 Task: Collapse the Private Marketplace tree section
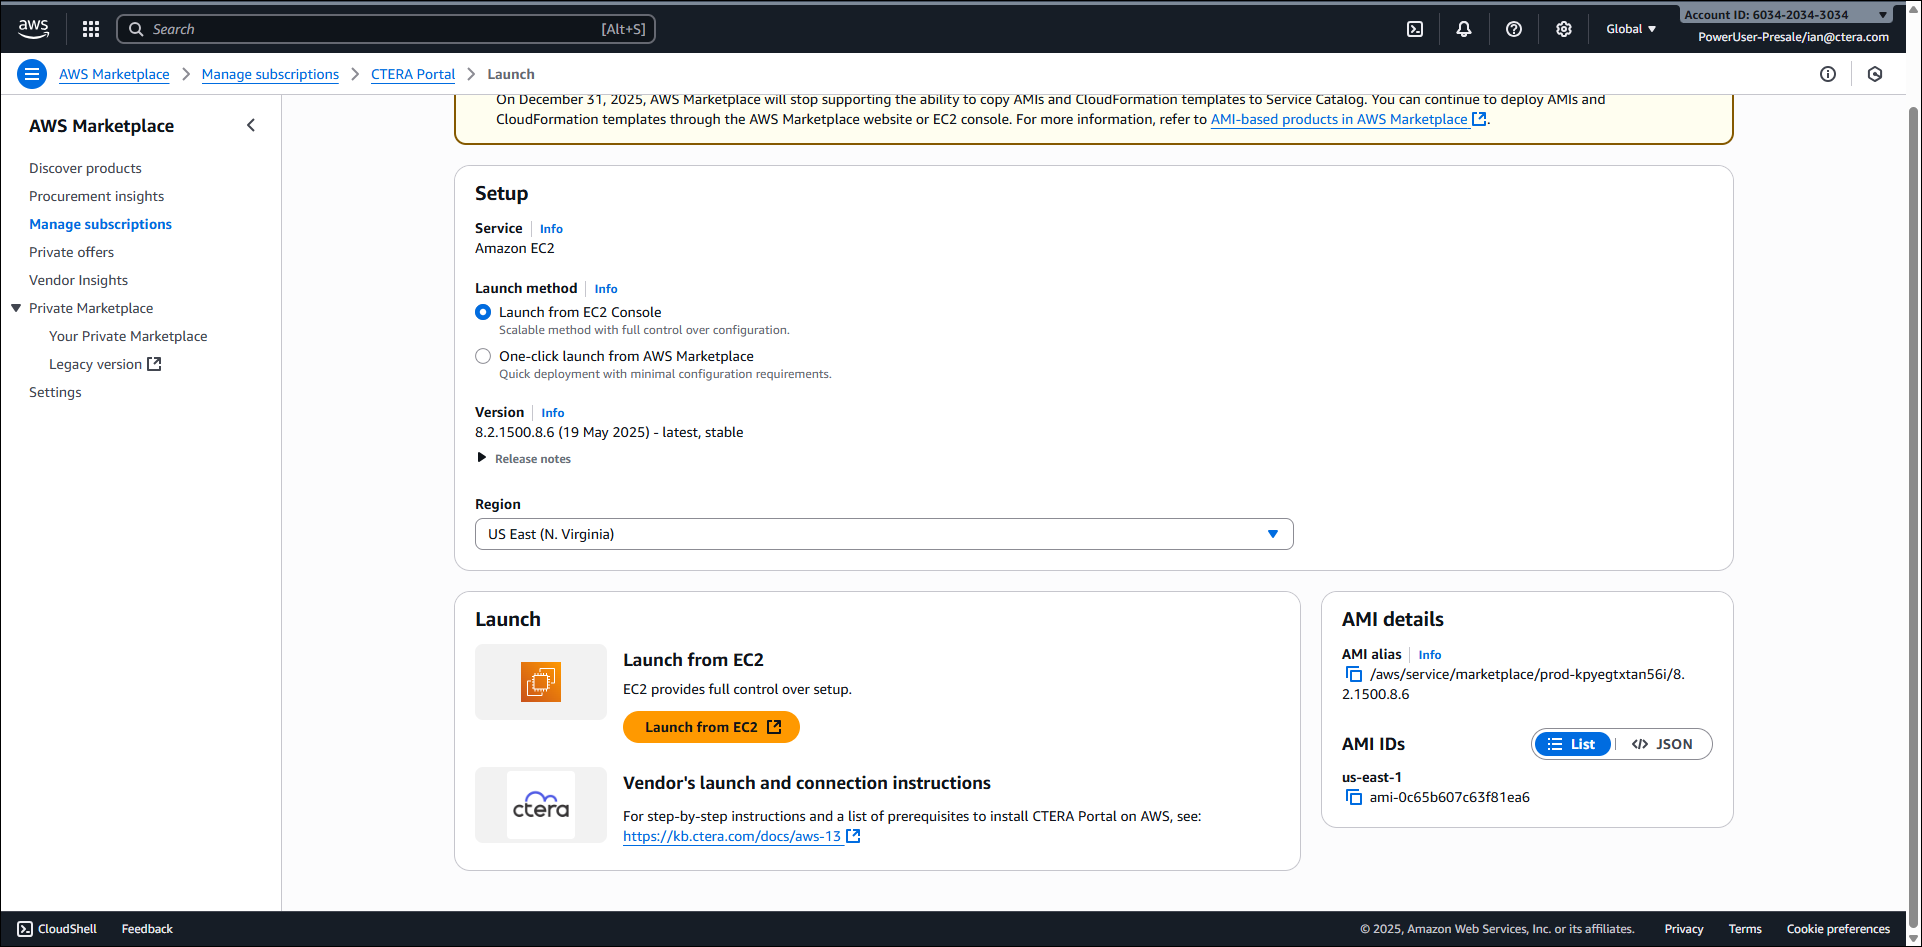pyautogui.click(x=16, y=308)
